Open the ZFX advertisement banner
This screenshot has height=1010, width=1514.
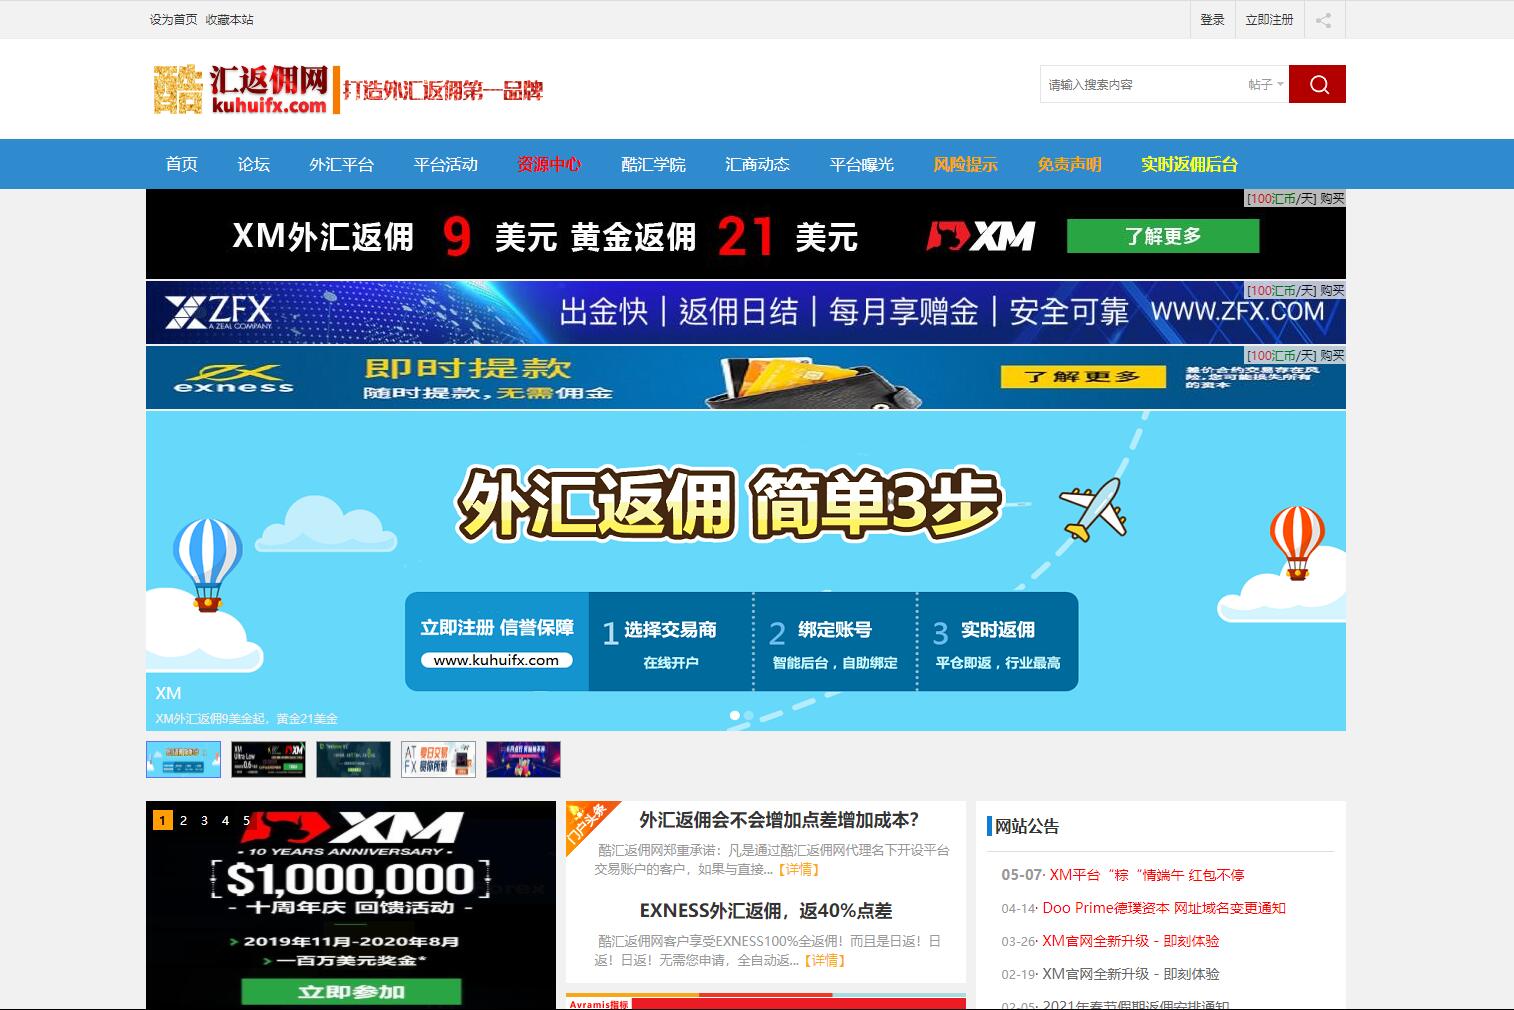click(x=746, y=313)
